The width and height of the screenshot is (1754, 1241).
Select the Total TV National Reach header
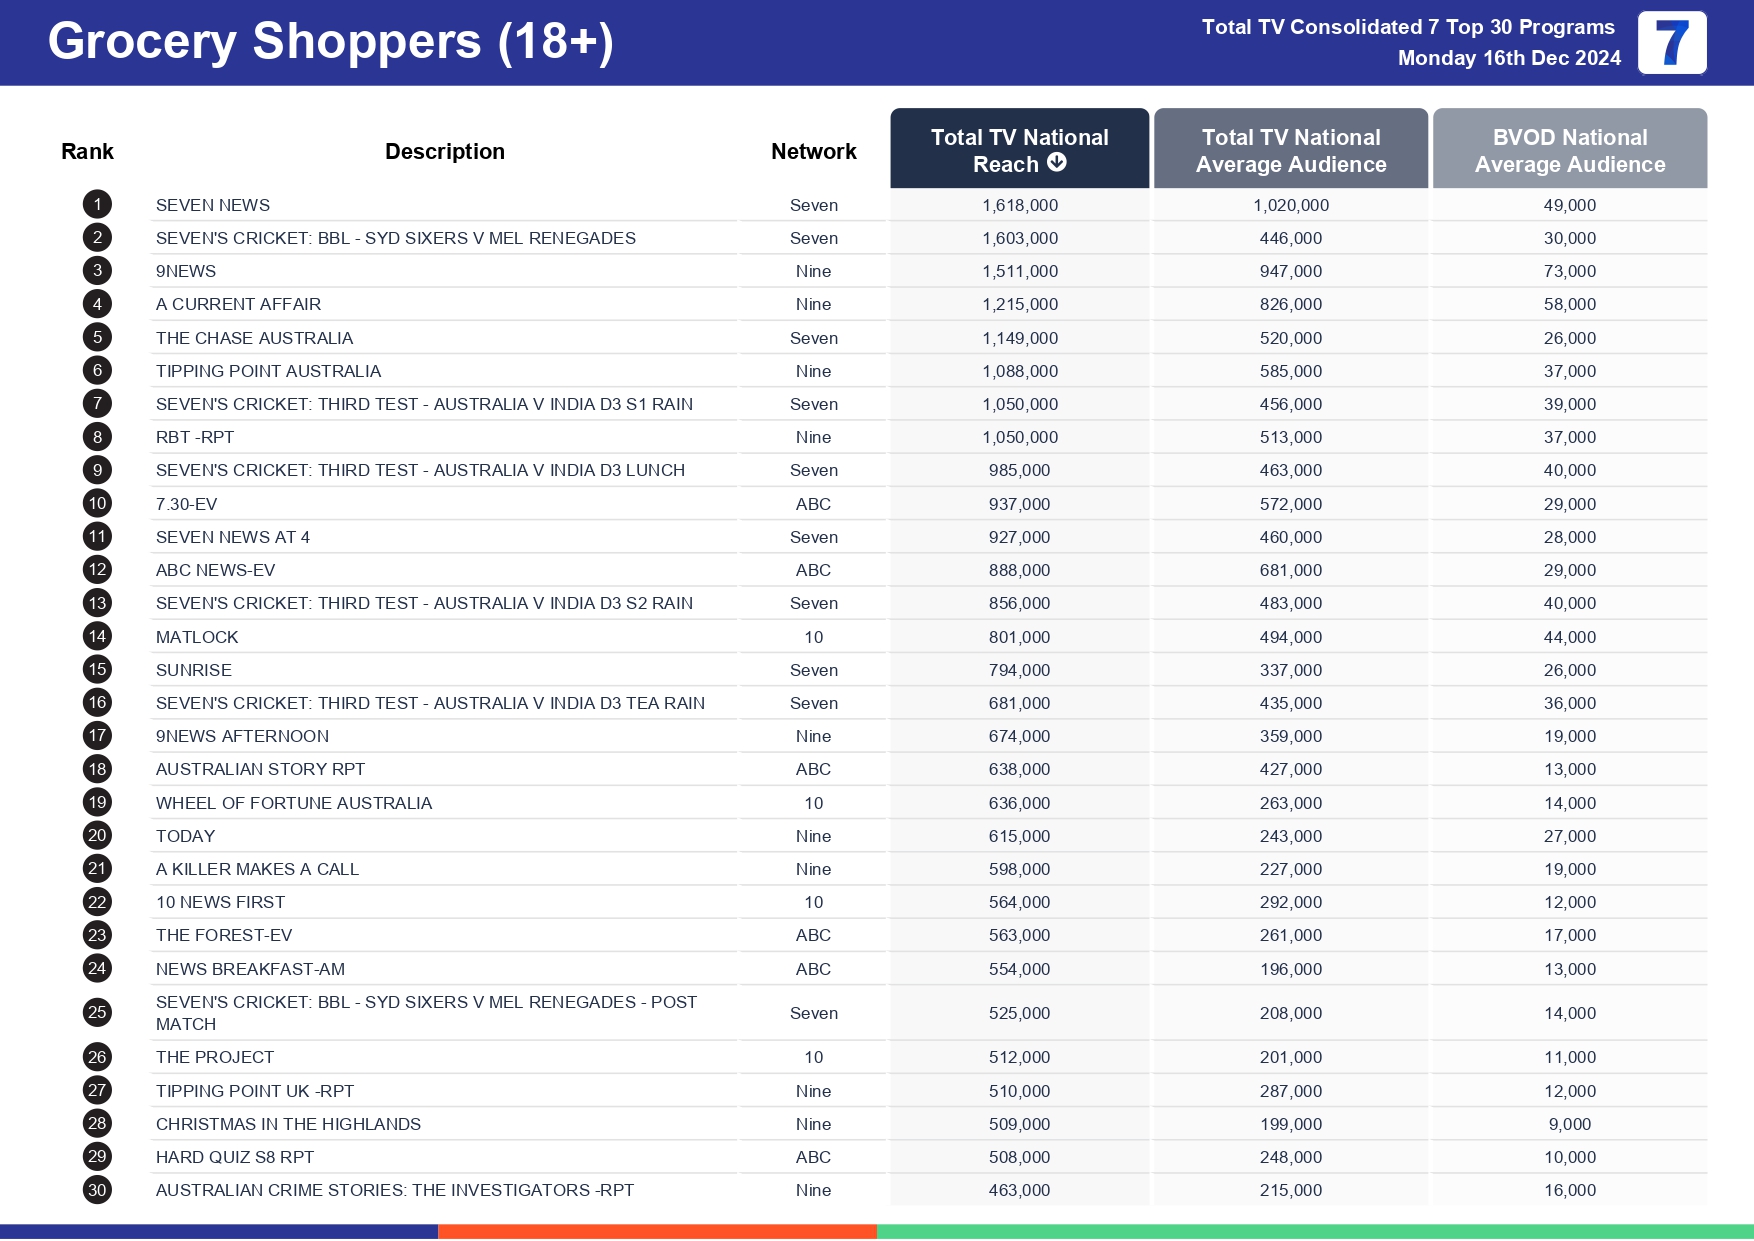tap(1019, 148)
